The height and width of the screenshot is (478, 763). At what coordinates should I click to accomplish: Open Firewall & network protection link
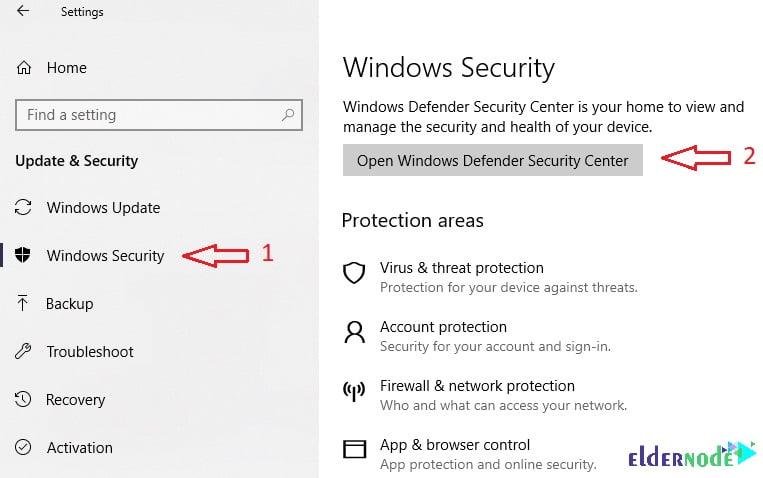pyautogui.click(x=477, y=386)
